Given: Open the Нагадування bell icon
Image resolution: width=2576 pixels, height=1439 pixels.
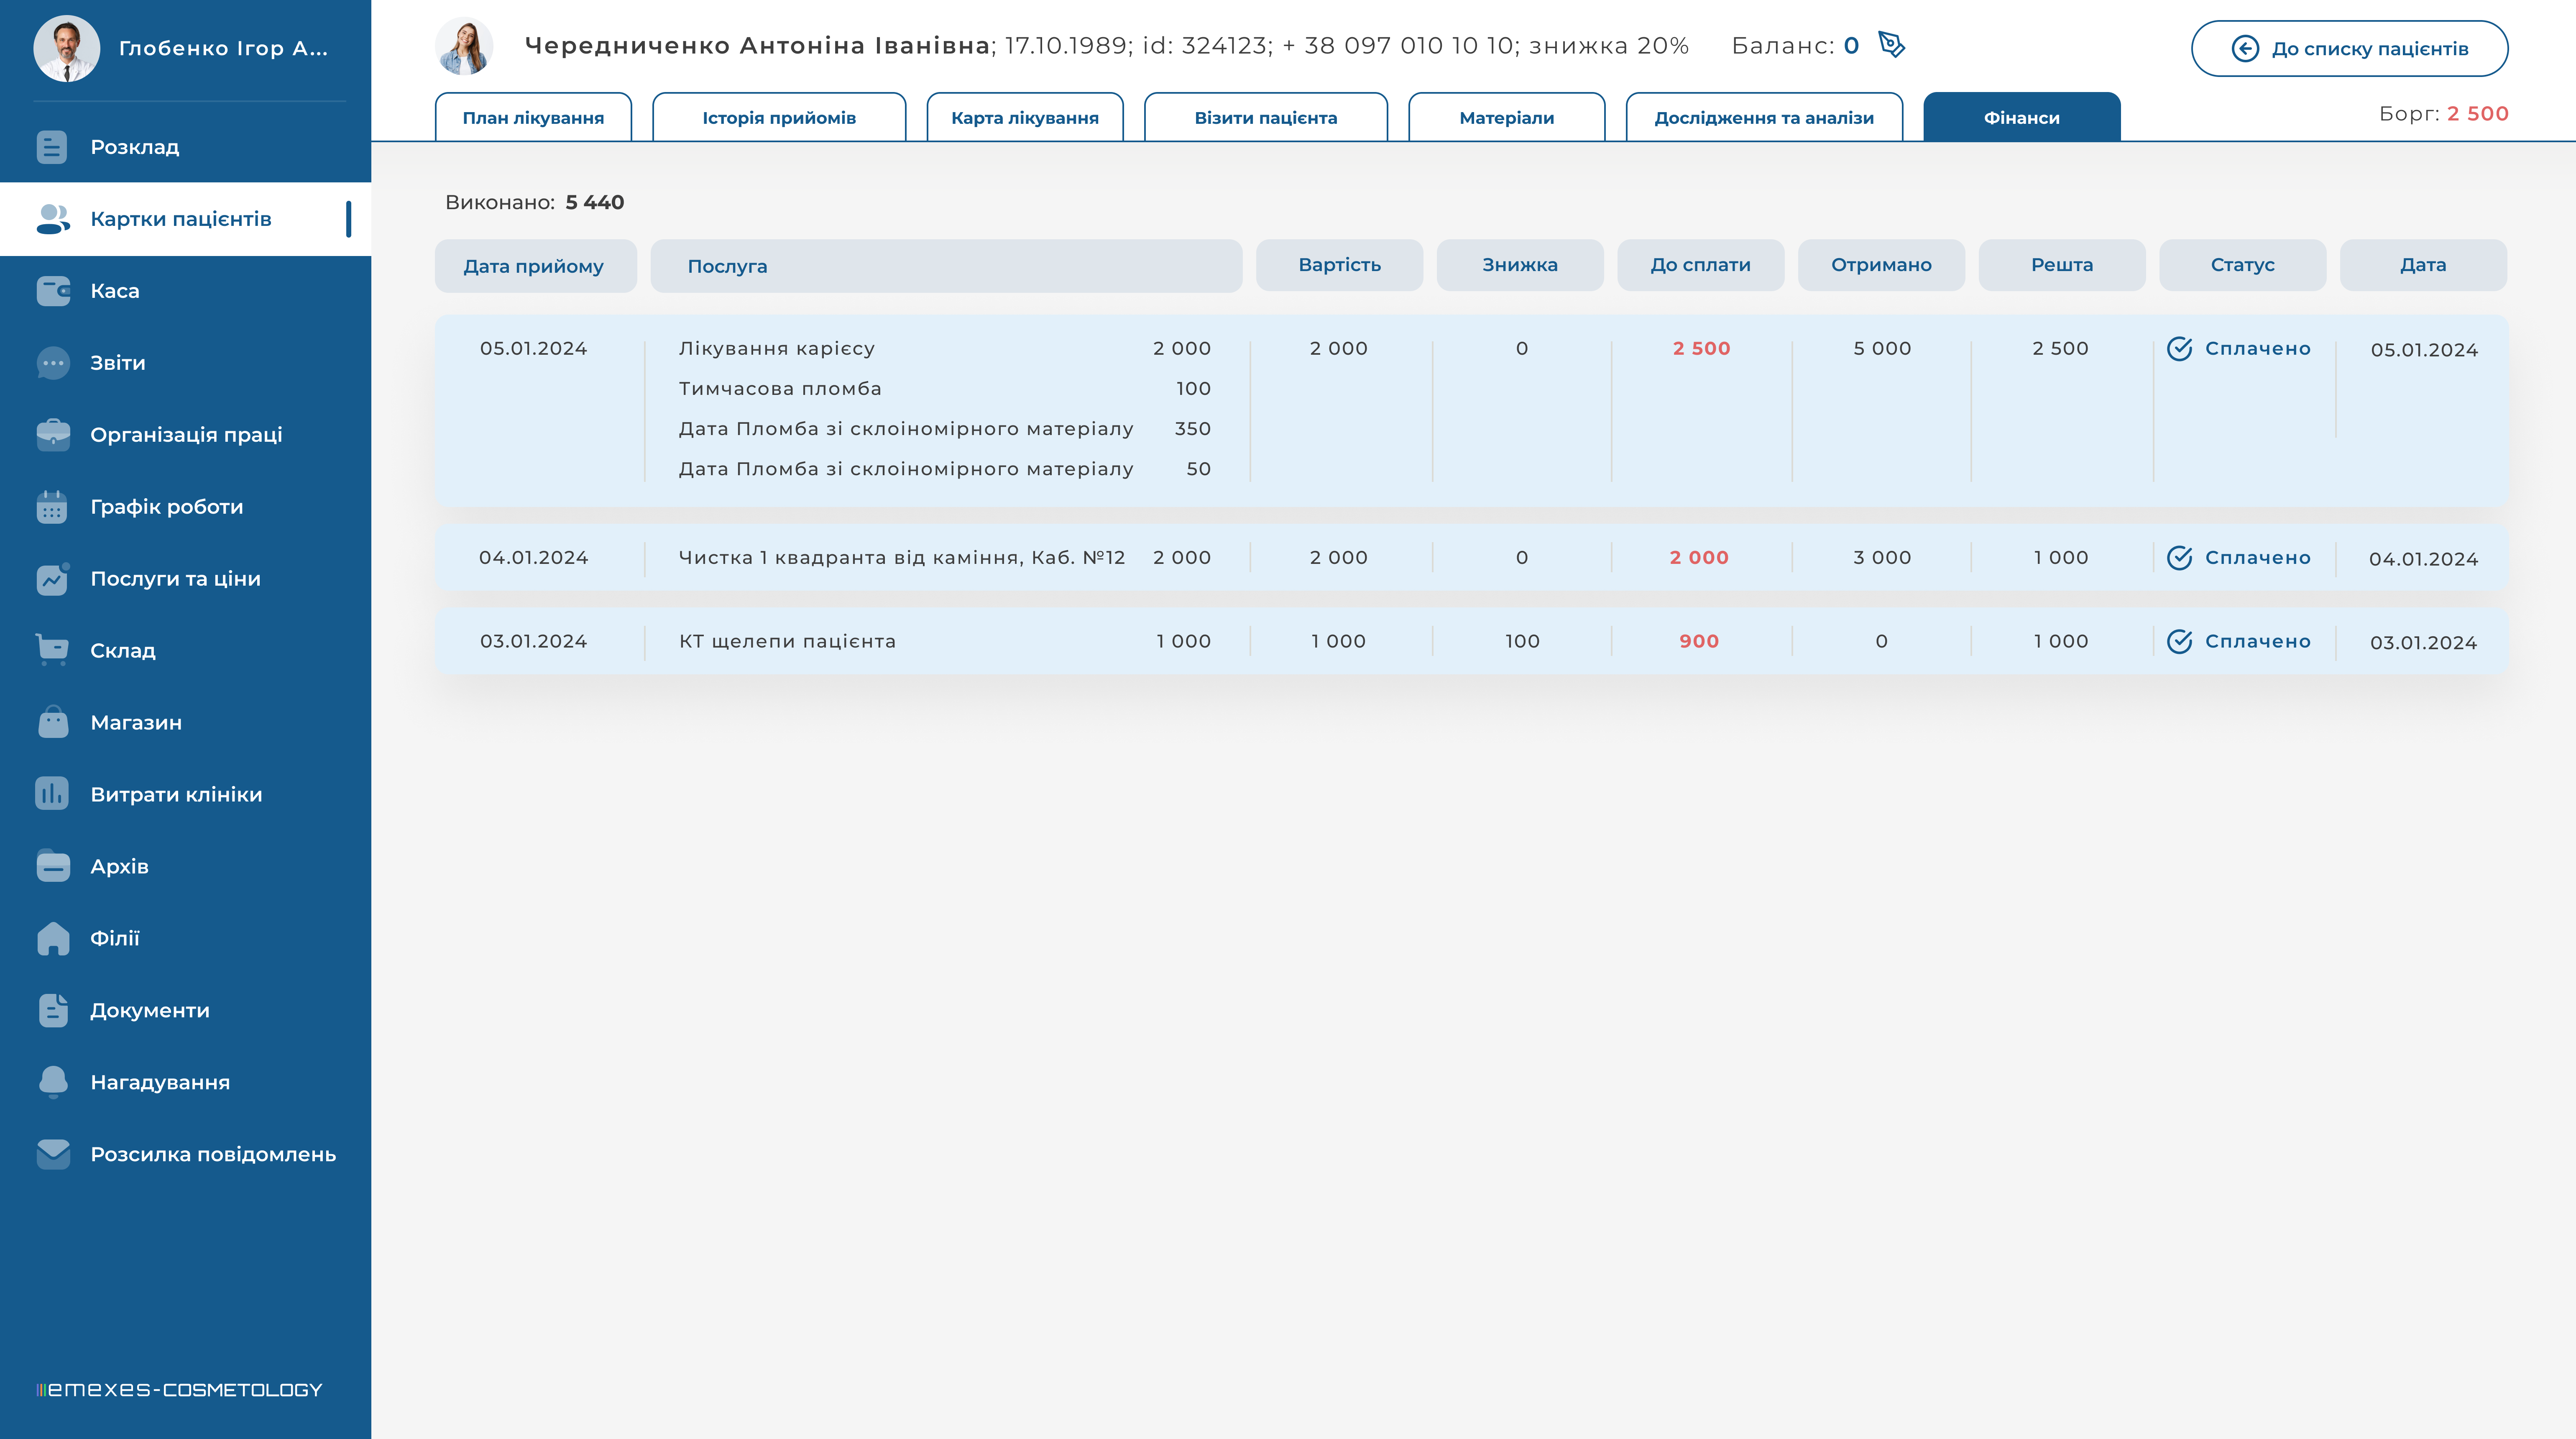Looking at the screenshot, I should pos(53,1082).
